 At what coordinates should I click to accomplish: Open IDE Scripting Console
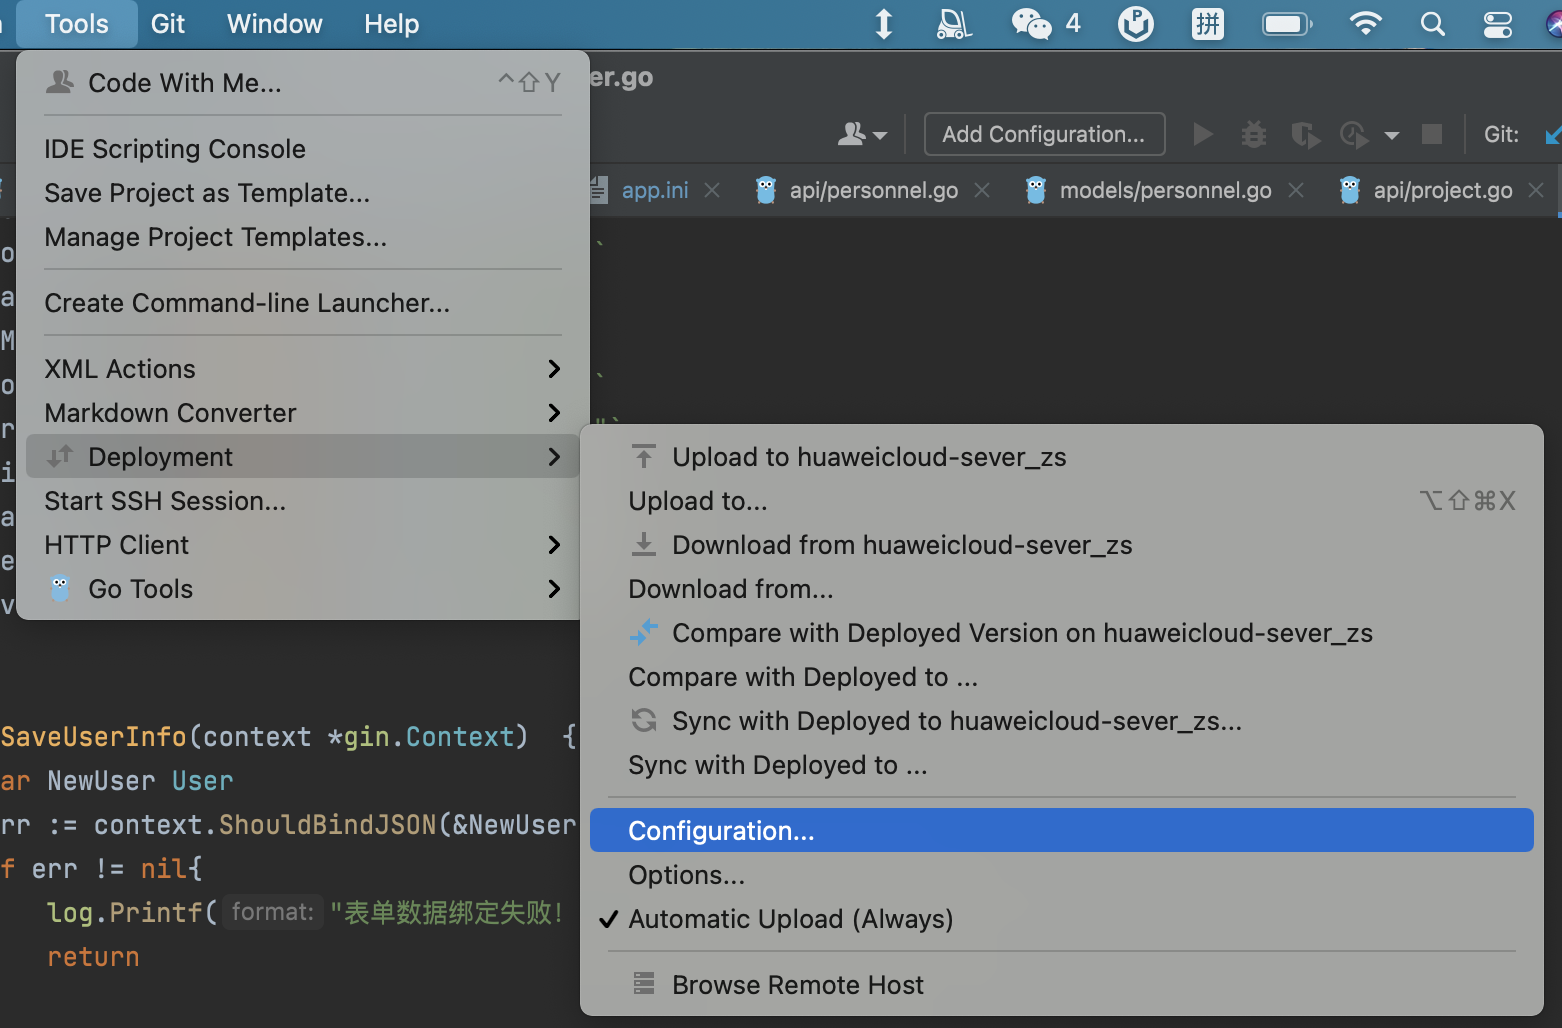click(x=303, y=149)
